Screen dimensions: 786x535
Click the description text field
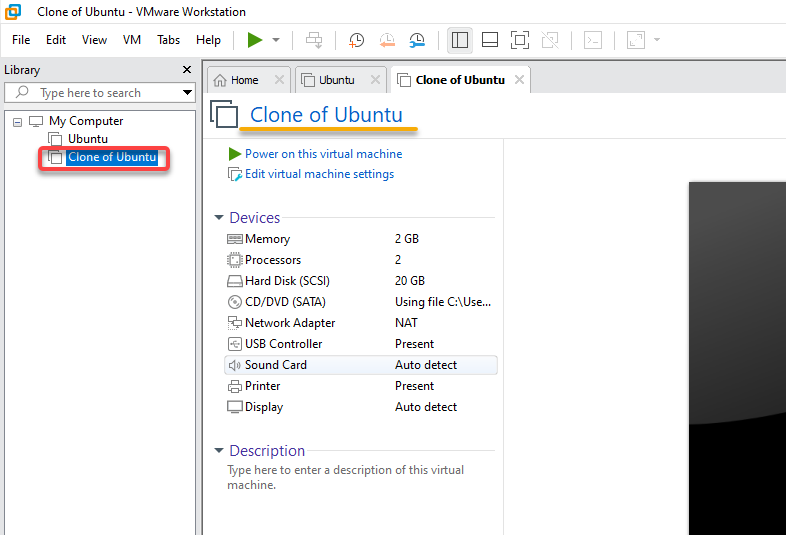click(x=345, y=477)
